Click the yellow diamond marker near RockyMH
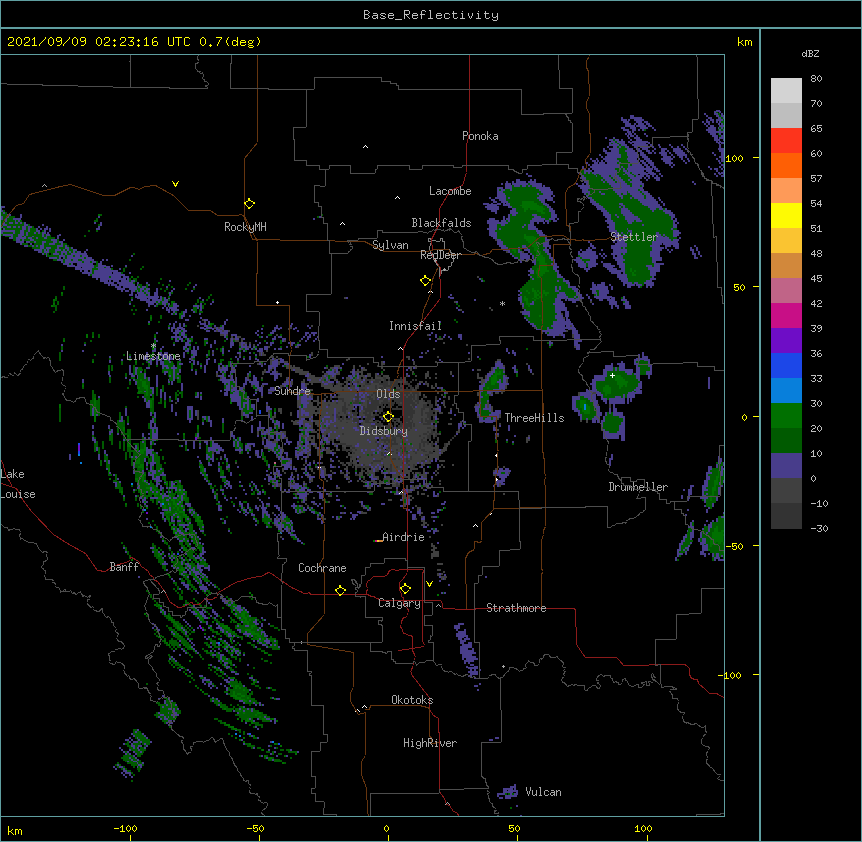The image size is (862, 842). pos(250,204)
